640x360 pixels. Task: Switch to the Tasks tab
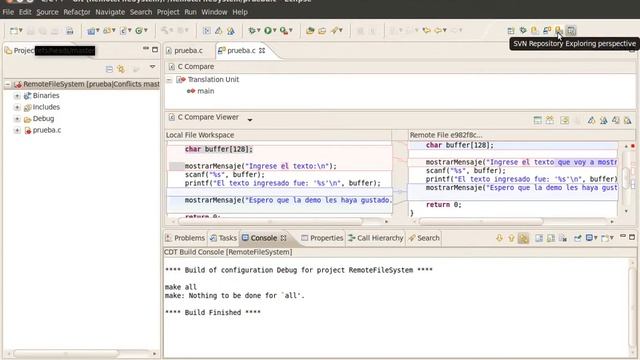[223, 238]
